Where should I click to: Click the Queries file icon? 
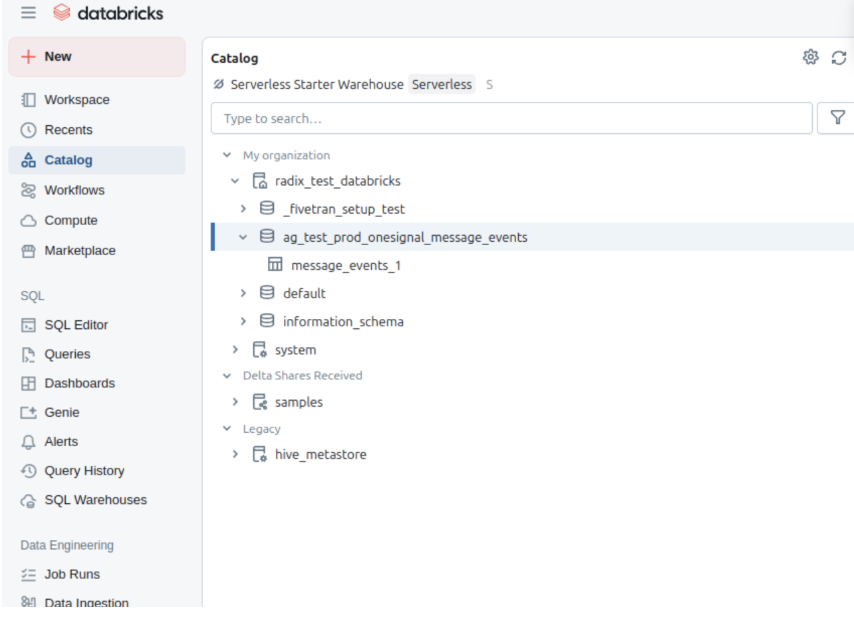[28, 354]
